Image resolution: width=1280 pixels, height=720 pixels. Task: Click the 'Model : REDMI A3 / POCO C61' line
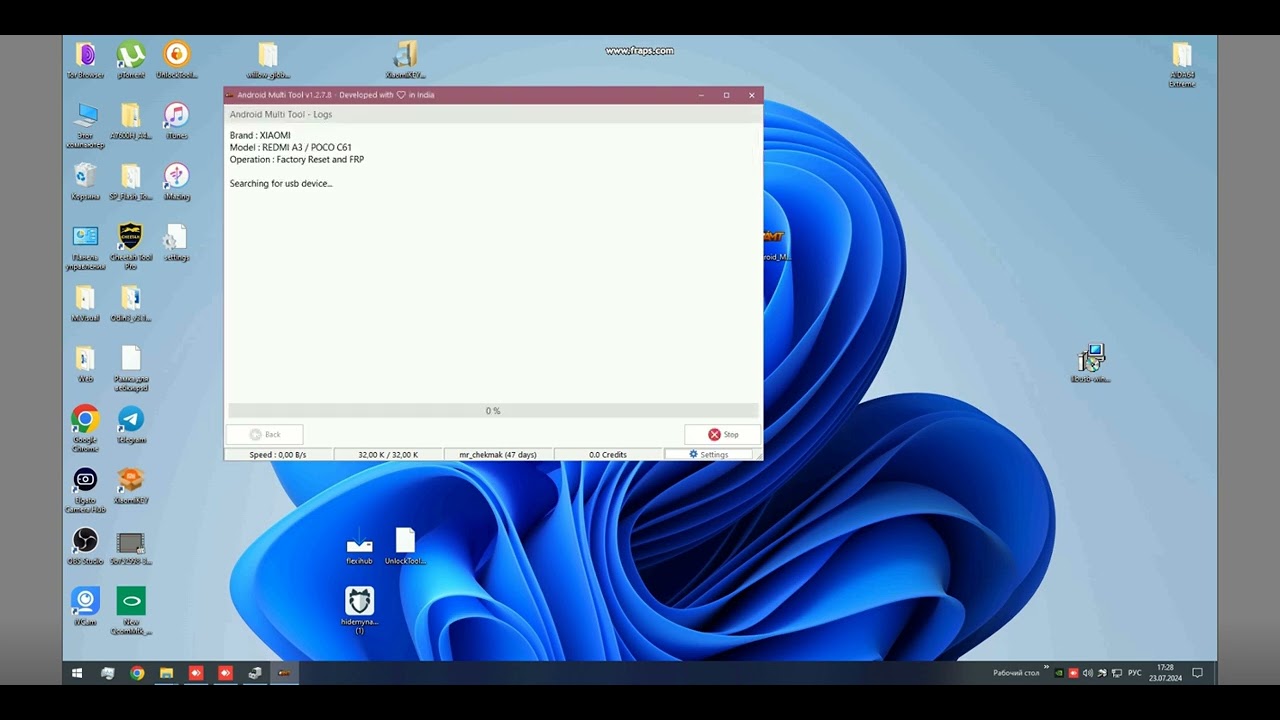coord(291,148)
